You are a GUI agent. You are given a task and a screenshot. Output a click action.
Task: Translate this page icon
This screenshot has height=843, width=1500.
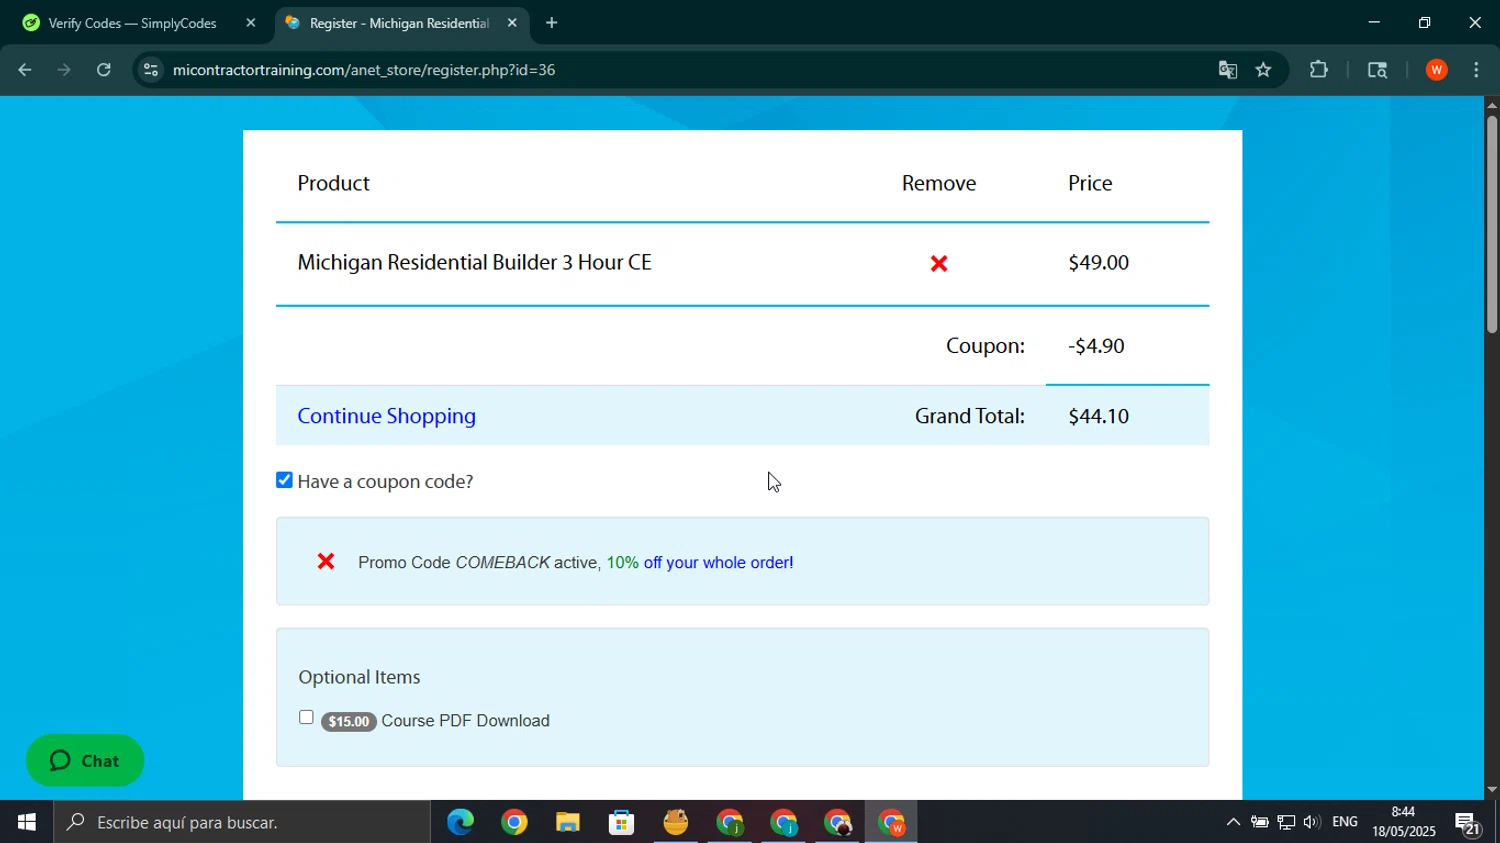tap(1228, 70)
